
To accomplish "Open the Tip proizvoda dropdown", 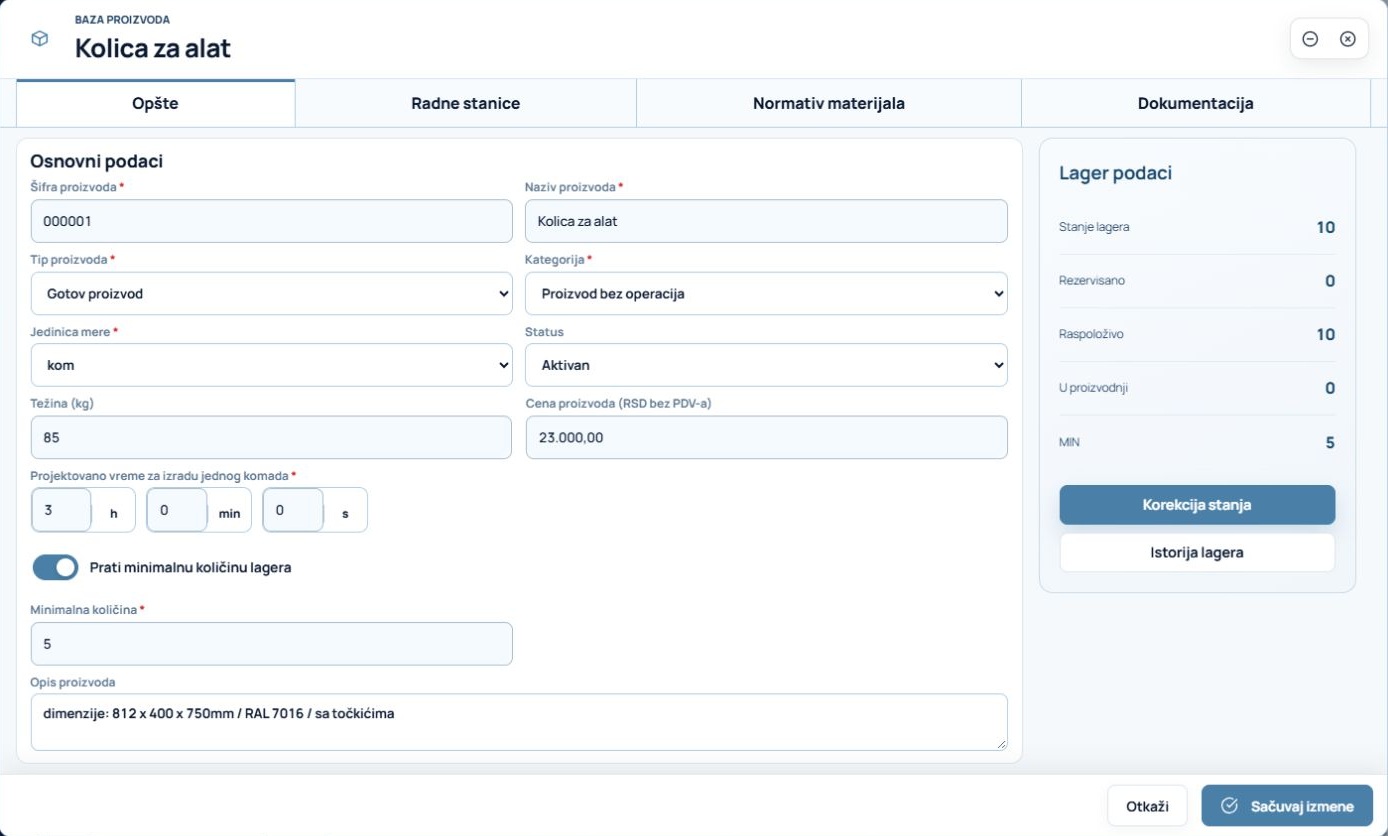I will 271,293.
